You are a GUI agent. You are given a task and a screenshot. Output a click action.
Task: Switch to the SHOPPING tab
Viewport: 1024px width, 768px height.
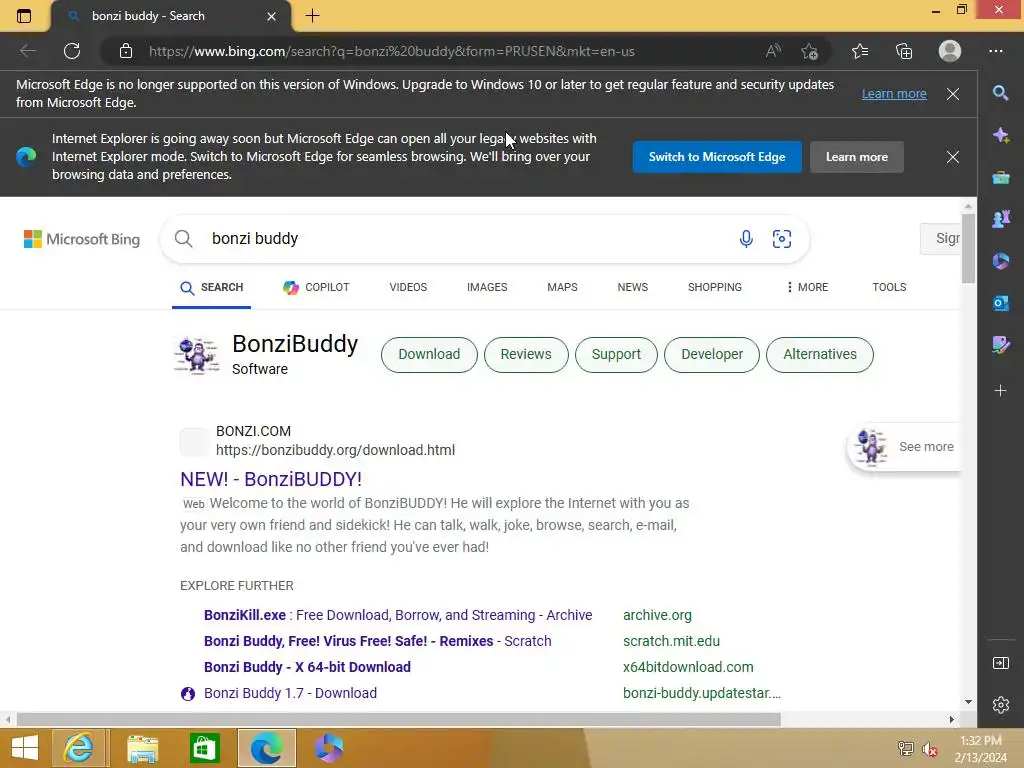[714, 287]
